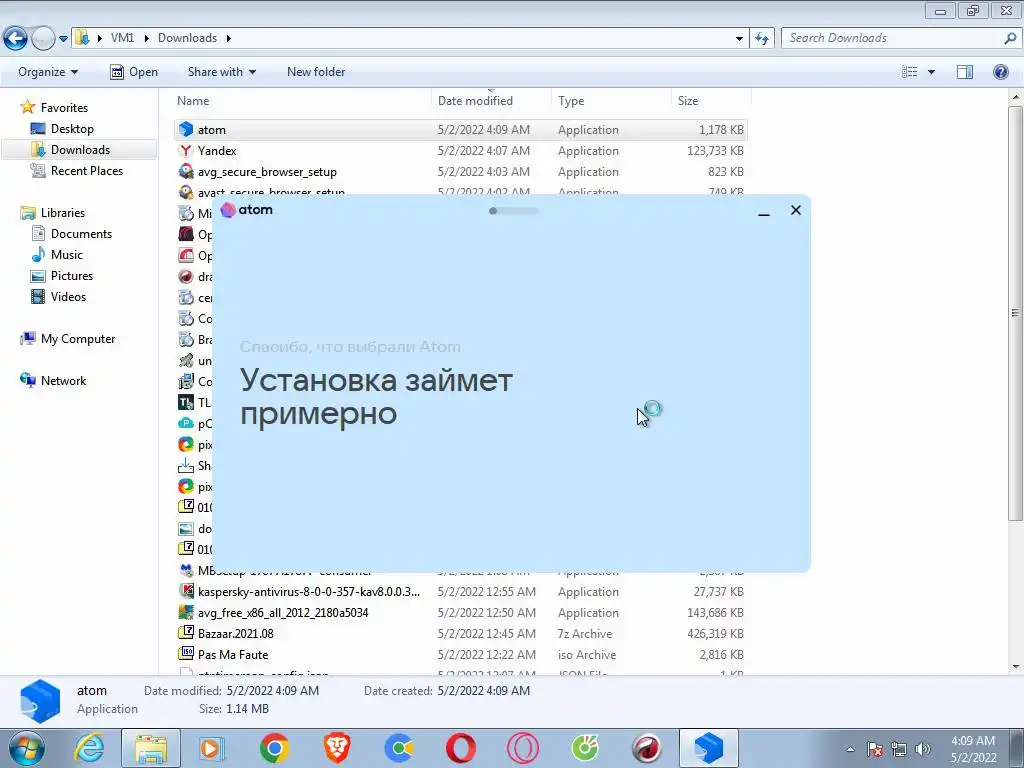The image size is (1024, 768).
Task: Sort by Date modified column header
Action: coord(475,101)
